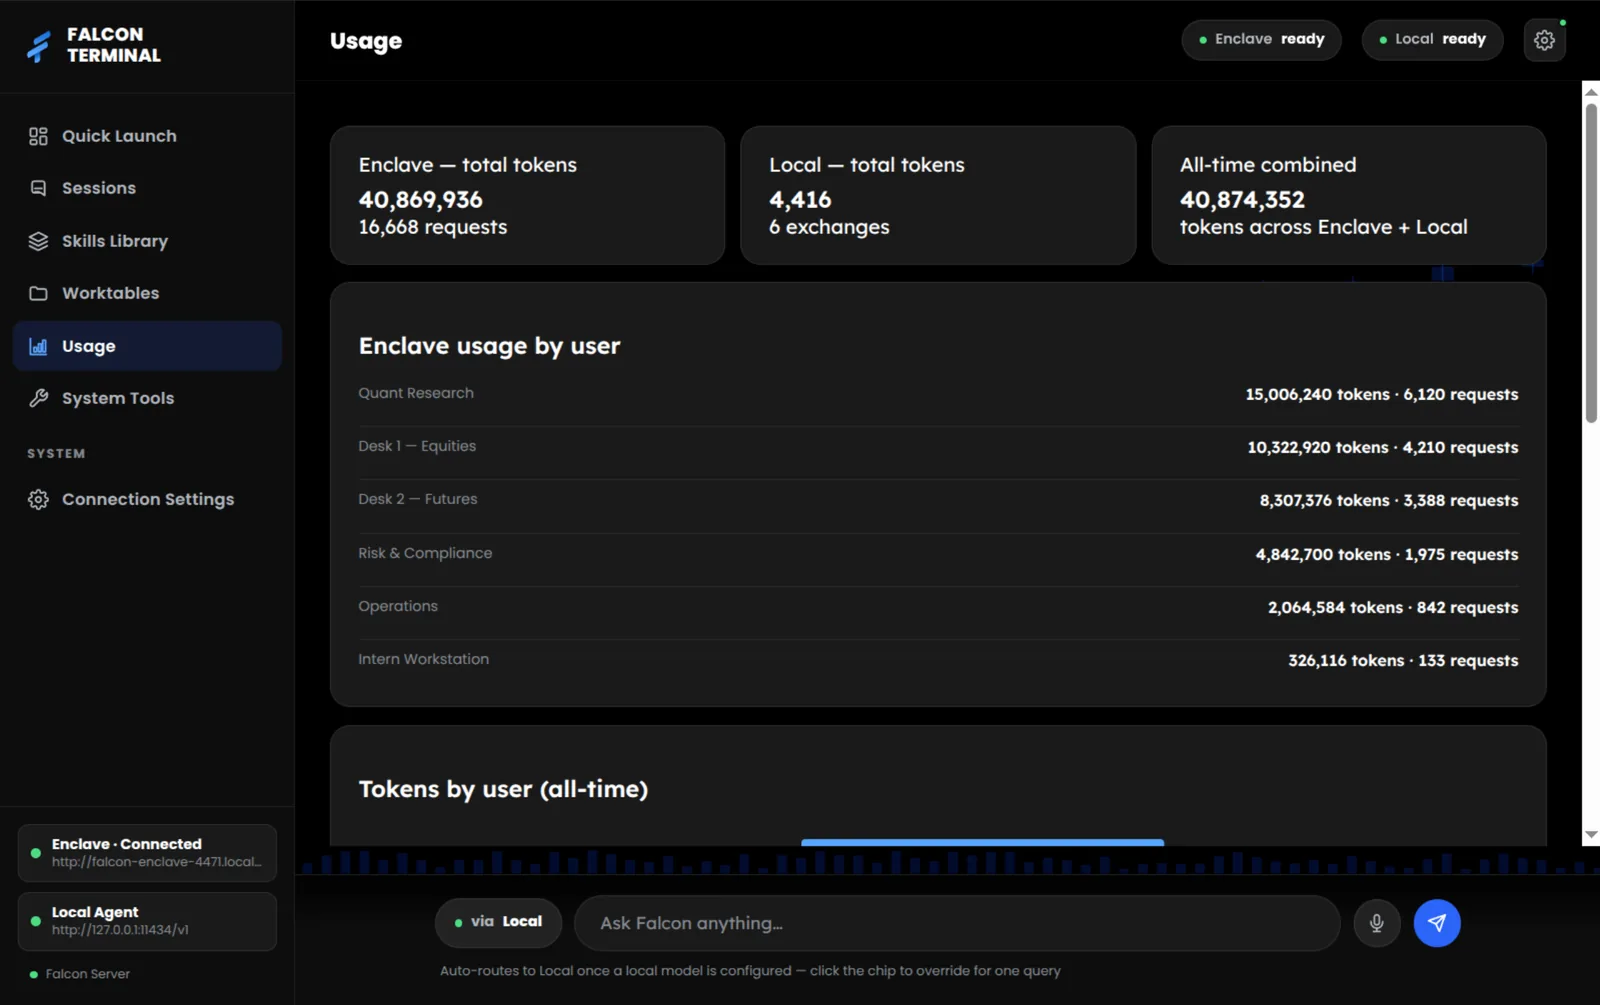Click the Tokens by user (all-time) heading
The height and width of the screenshot is (1005, 1600).
coord(503,789)
